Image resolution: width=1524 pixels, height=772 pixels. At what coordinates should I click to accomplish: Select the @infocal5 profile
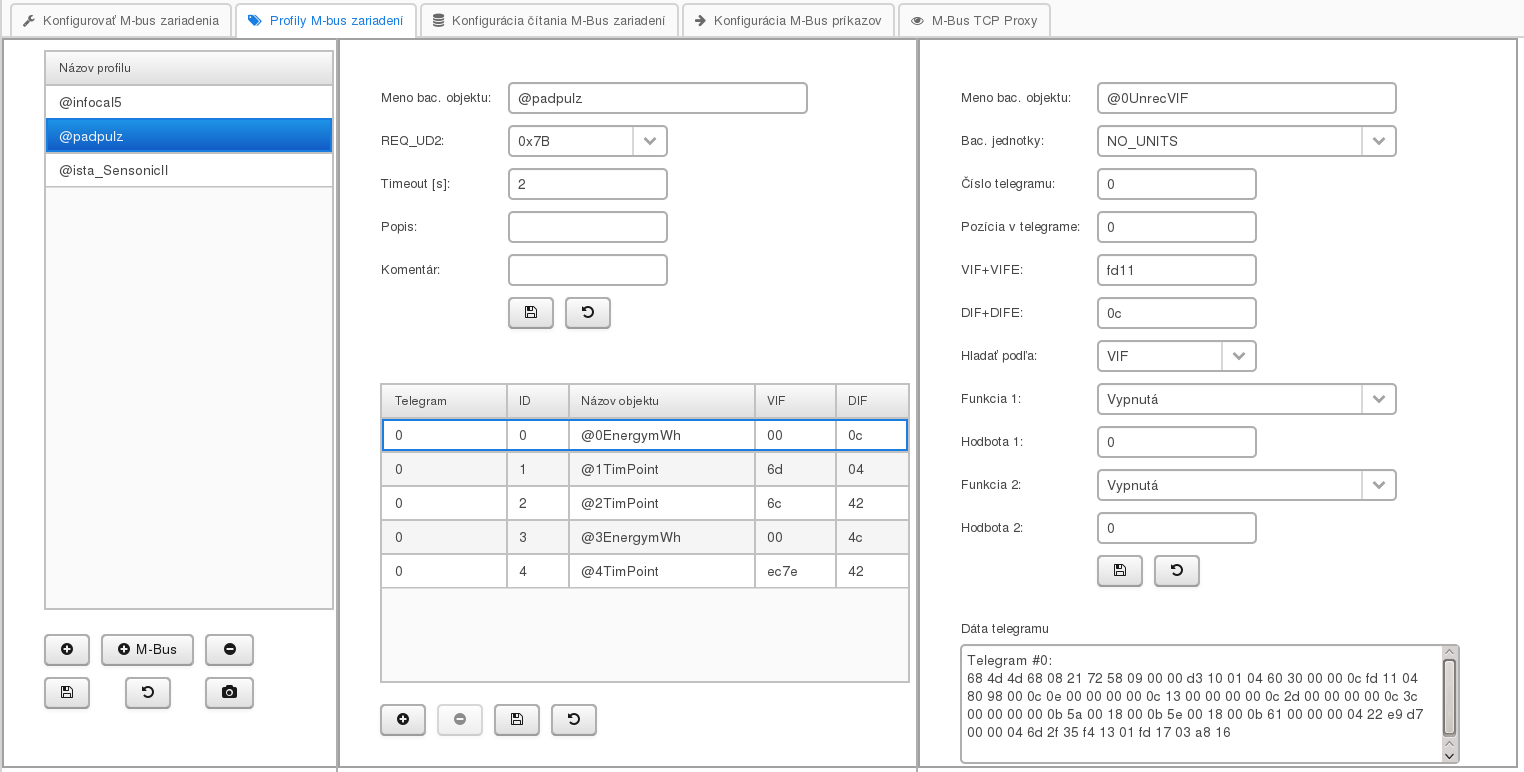[189, 102]
